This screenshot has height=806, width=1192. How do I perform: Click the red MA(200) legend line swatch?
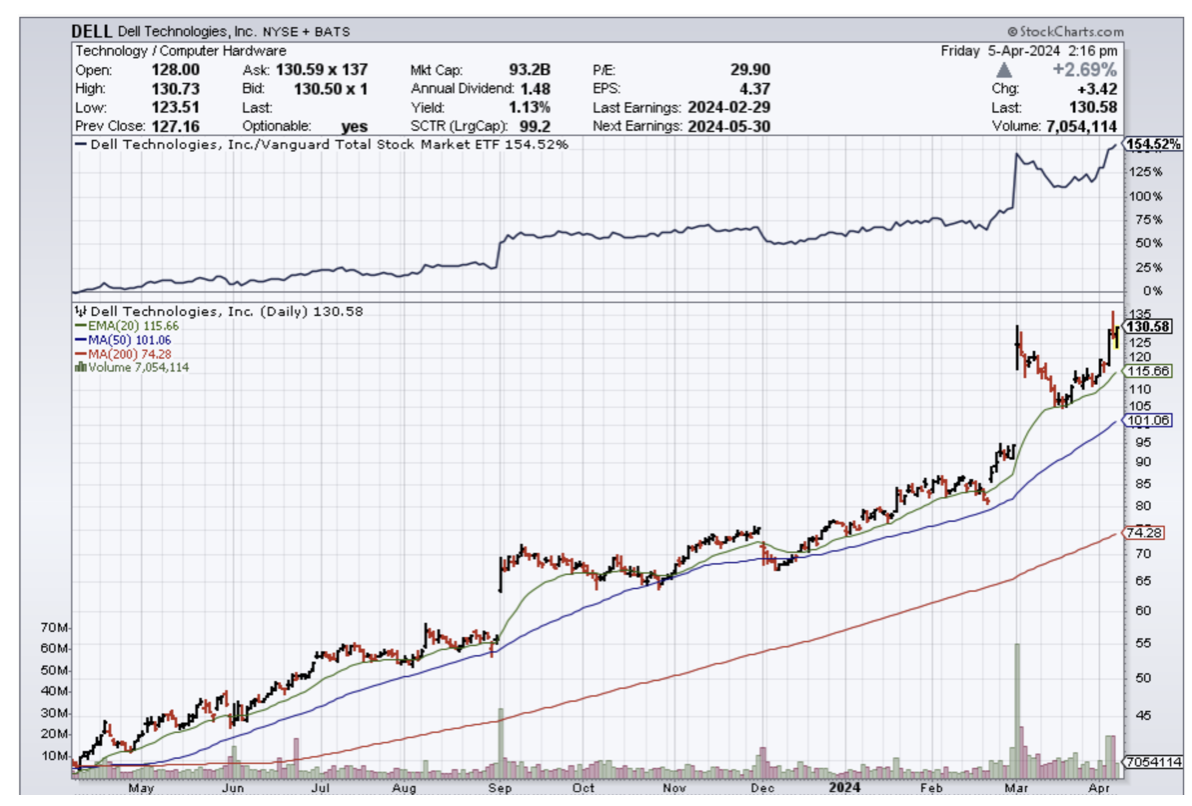coord(80,354)
